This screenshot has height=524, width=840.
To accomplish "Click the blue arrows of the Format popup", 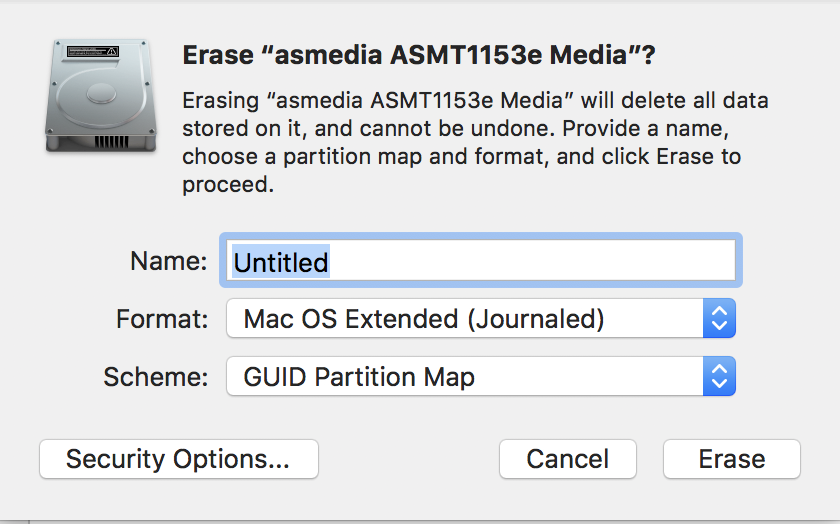I will [720, 319].
